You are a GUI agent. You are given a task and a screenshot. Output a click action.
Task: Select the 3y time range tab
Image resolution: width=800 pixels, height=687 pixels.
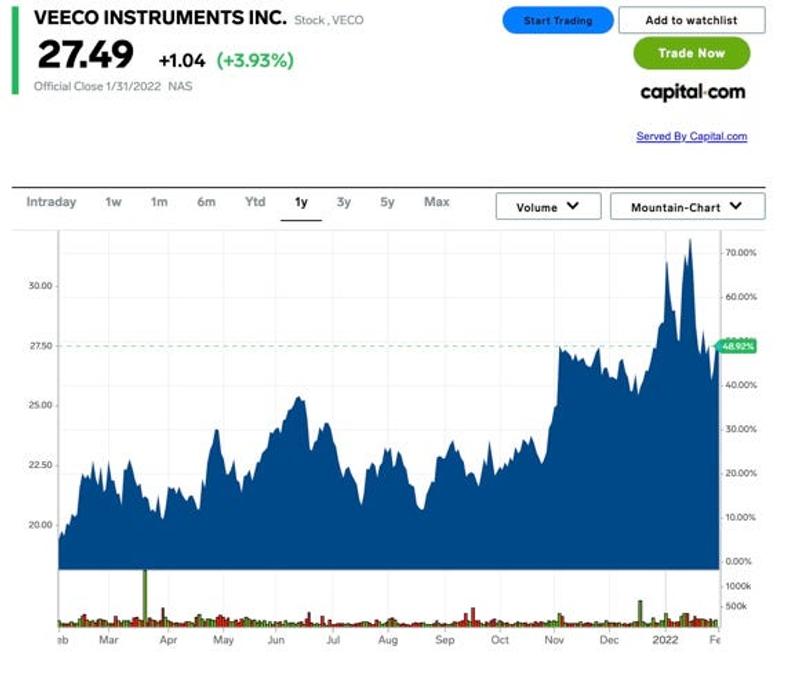click(x=344, y=202)
